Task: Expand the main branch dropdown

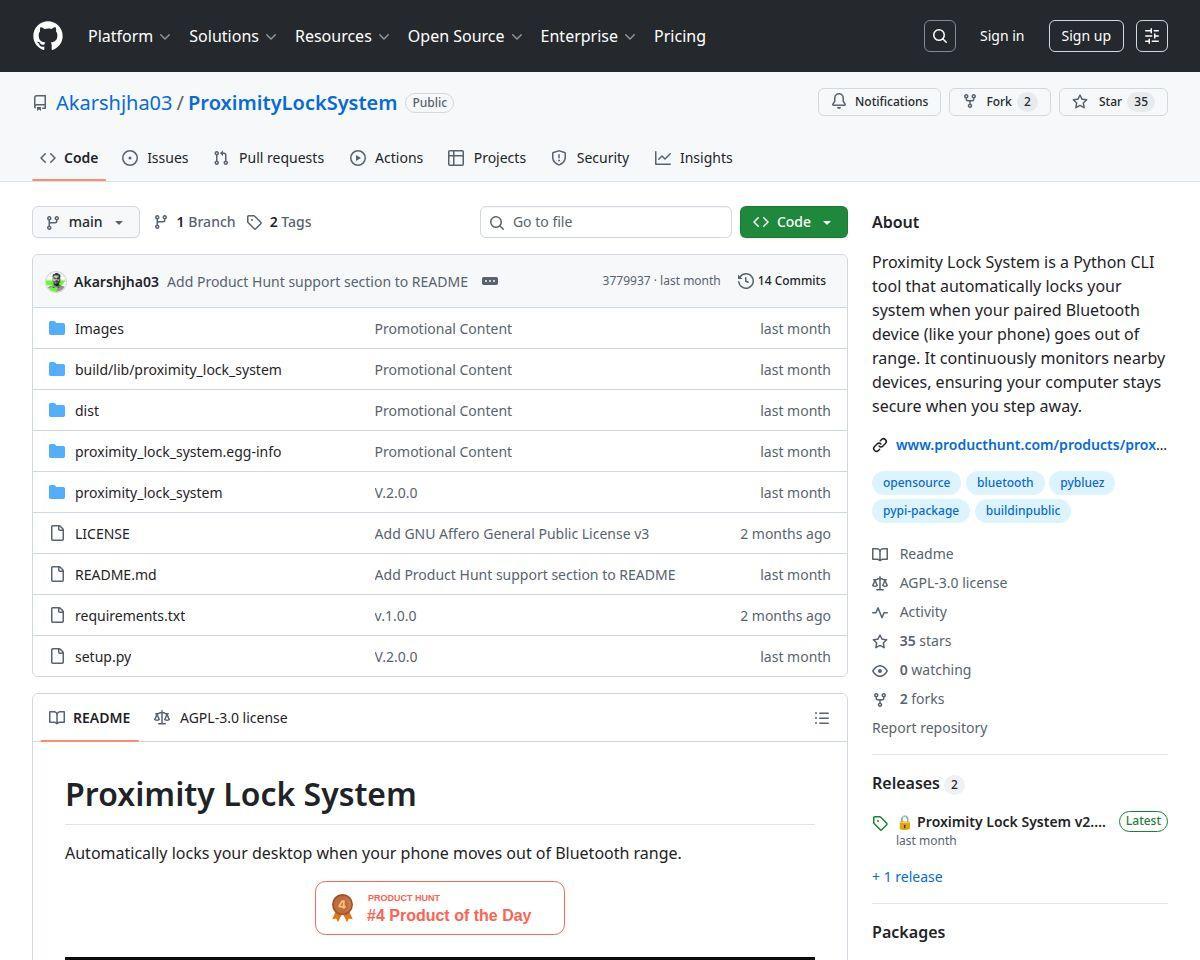Action: pos(86,222)
